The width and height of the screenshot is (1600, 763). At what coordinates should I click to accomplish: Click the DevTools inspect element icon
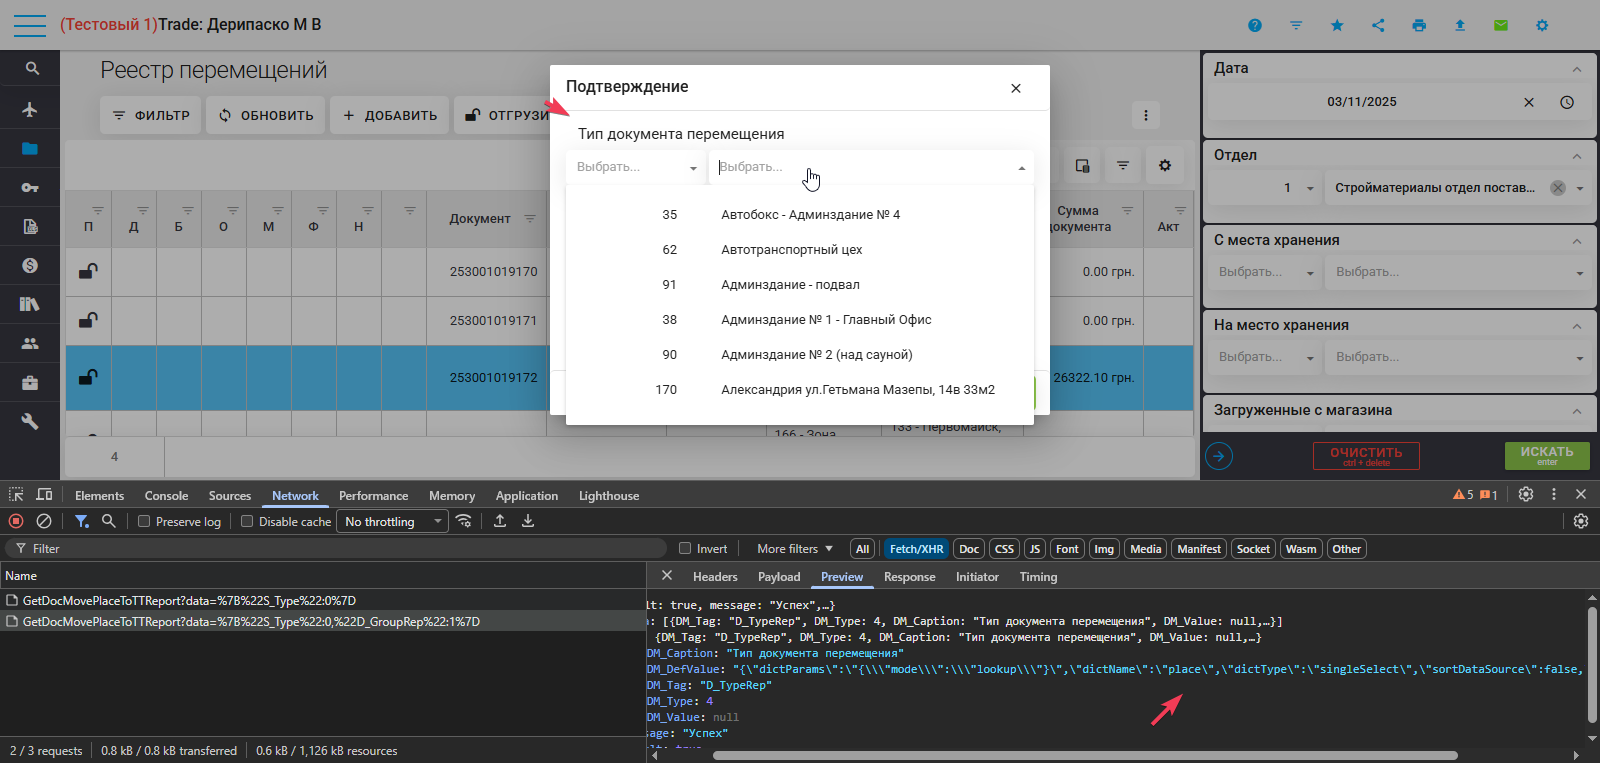(x=16, y=495)
